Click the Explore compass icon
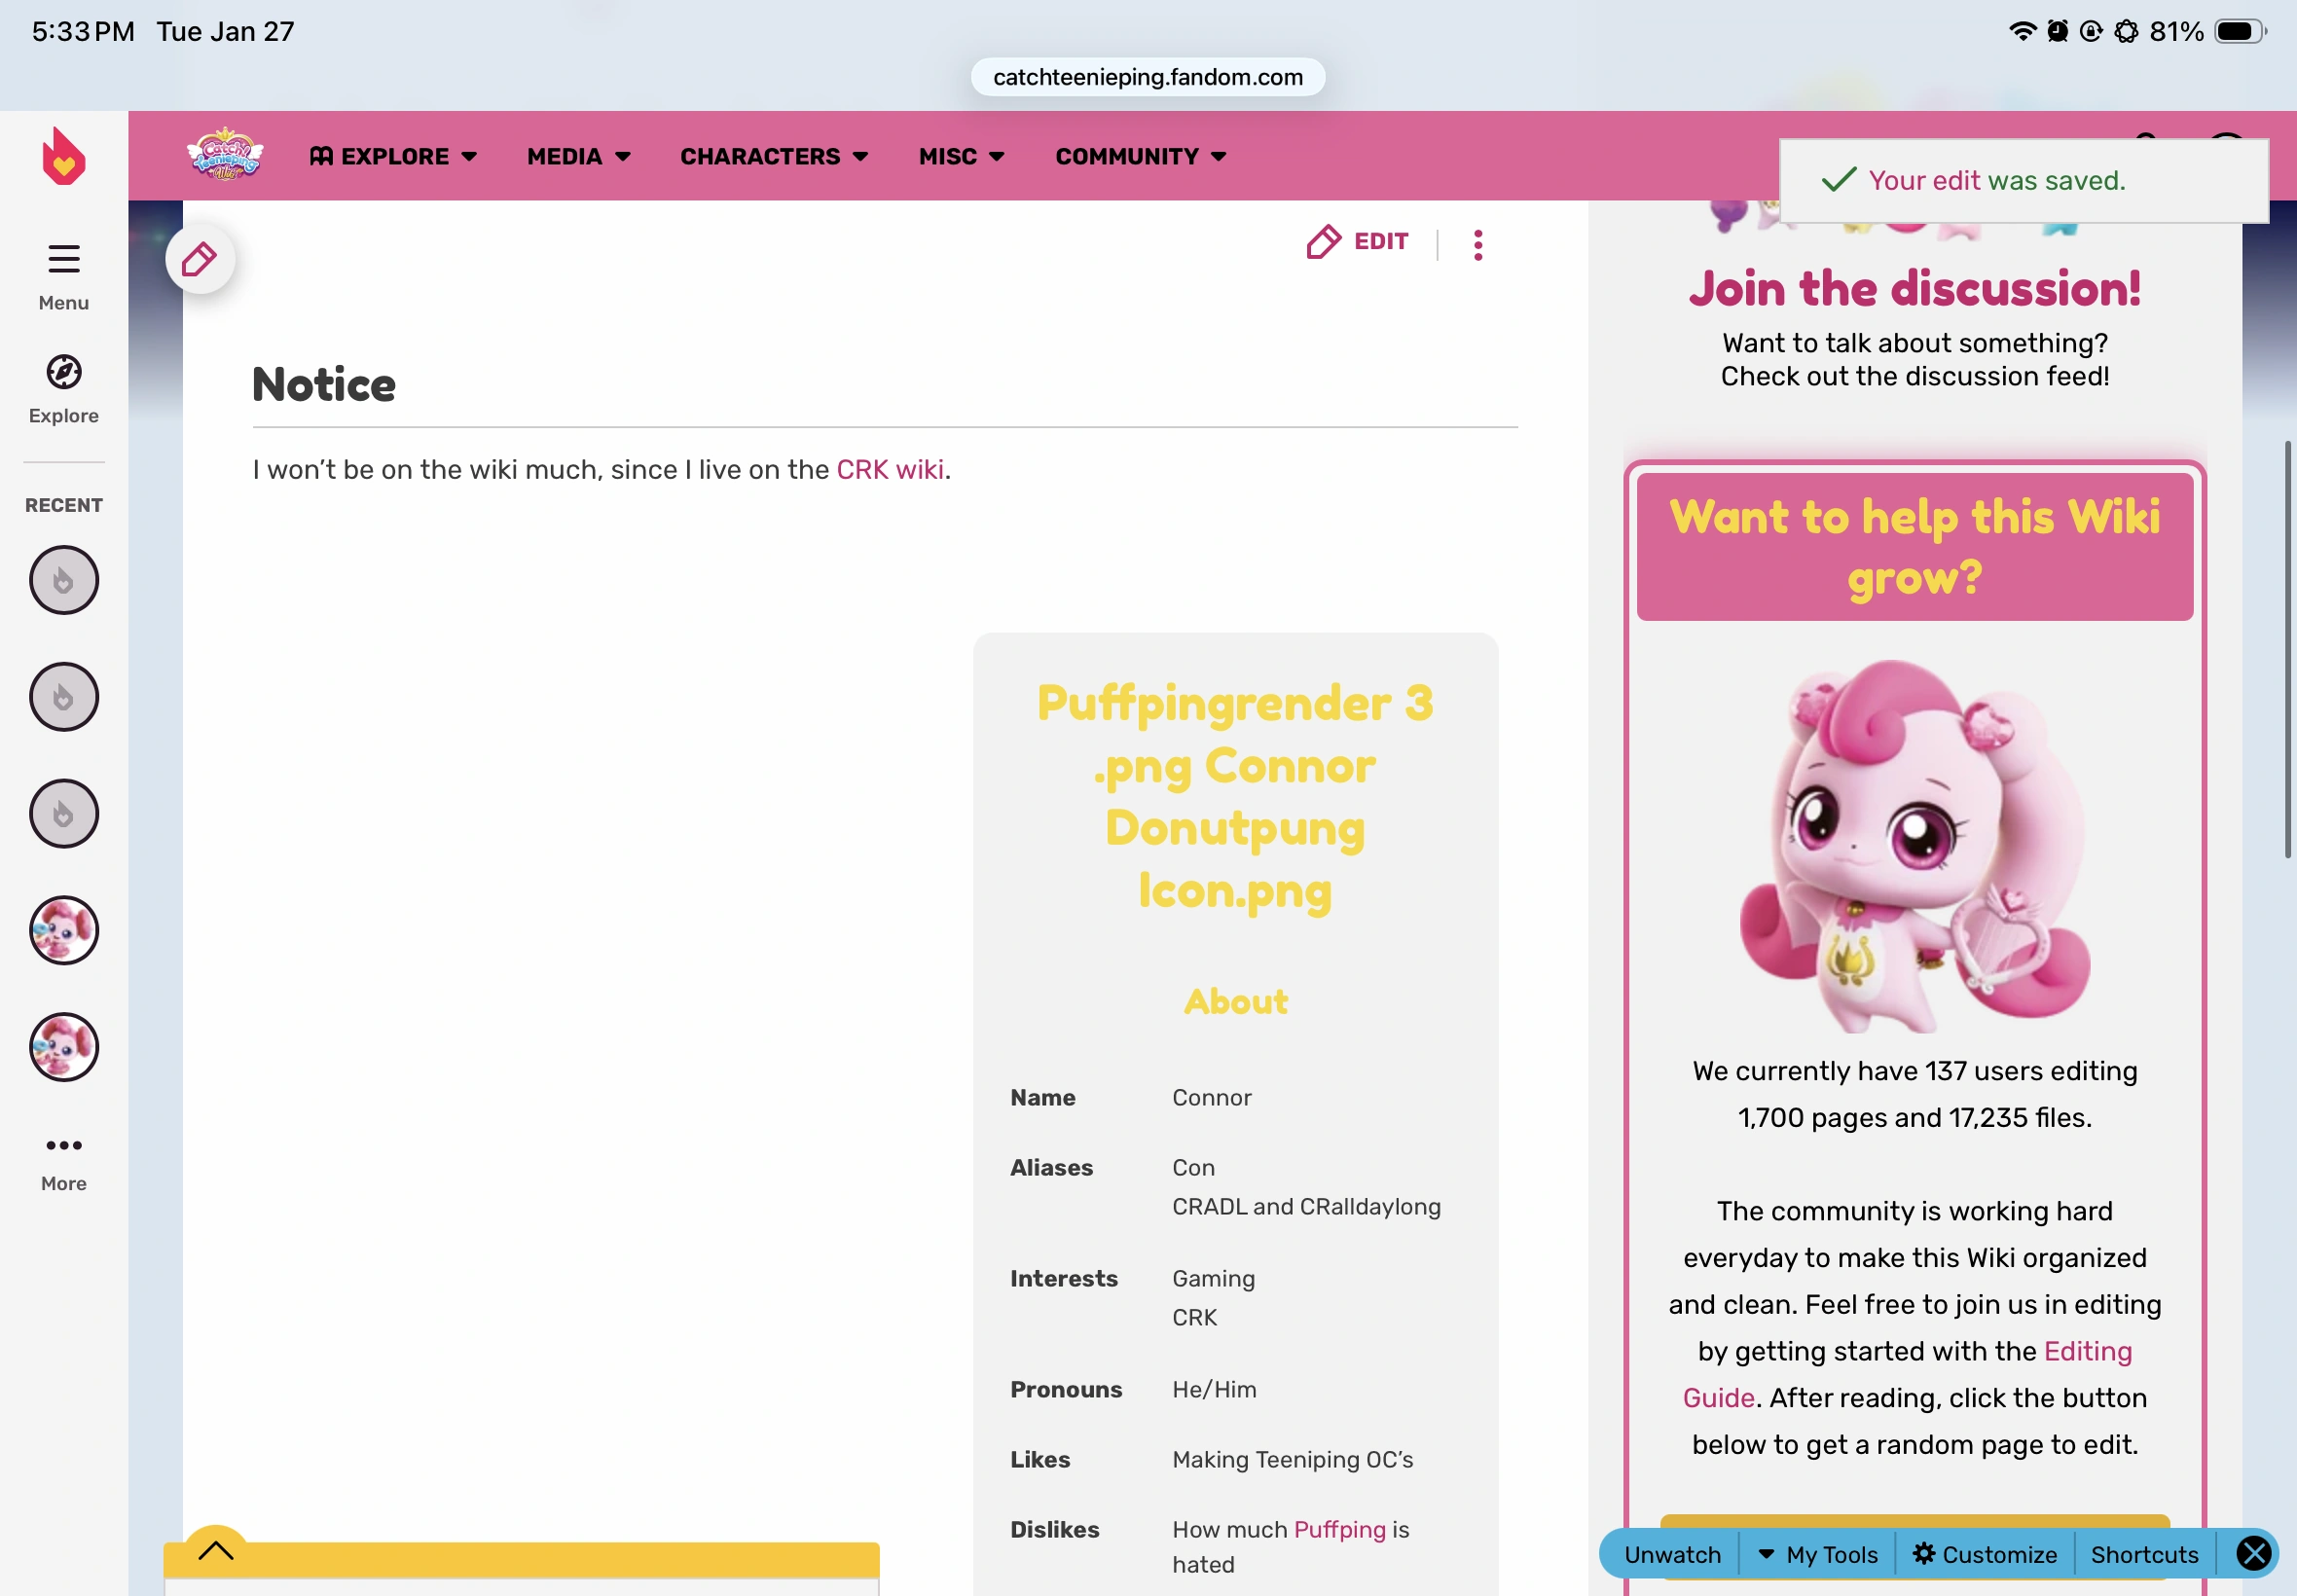Image resolution: width=2297 pixels, height=1596 pixels. [63, 372]
